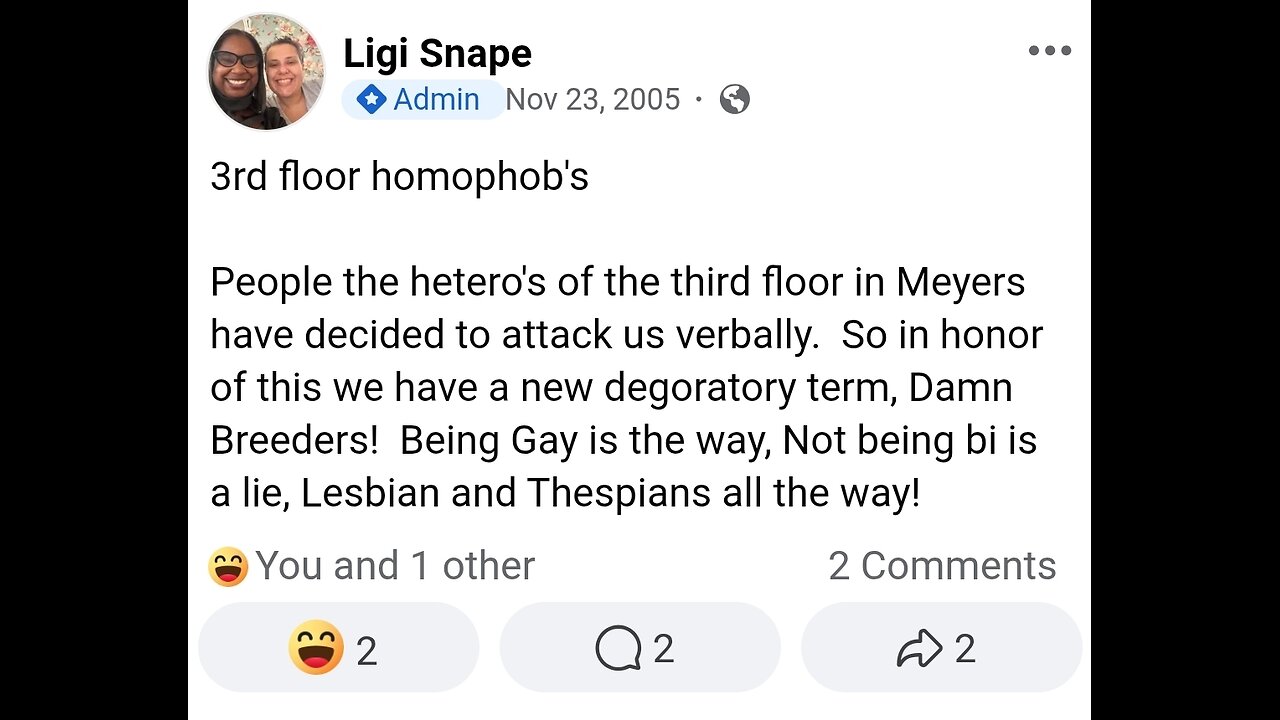This screenshot has height=720, width=1280.
Task: Click the Nov 23, 2005 timestamp
Action: click(592, 99)
